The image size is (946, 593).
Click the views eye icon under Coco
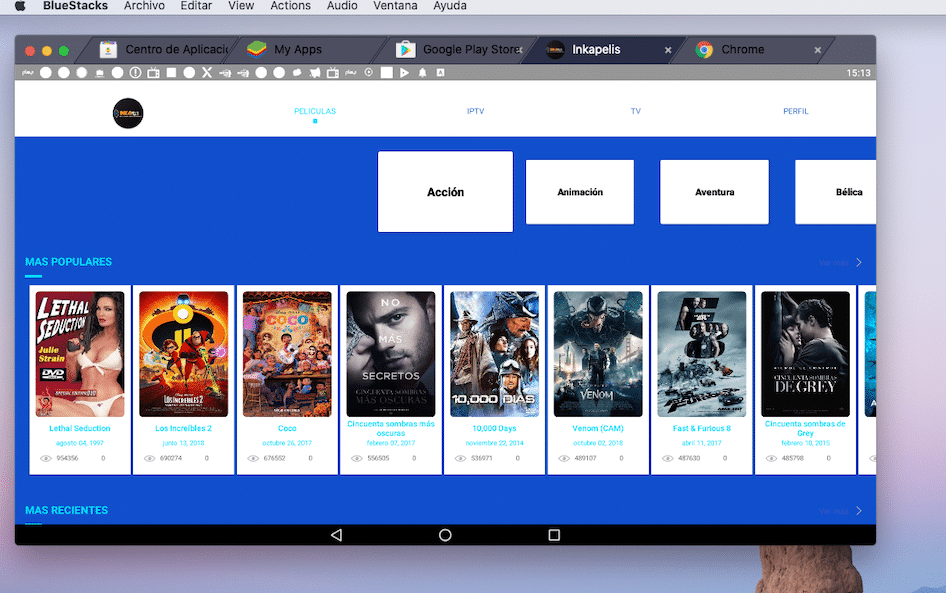click(x=253, y=458)
